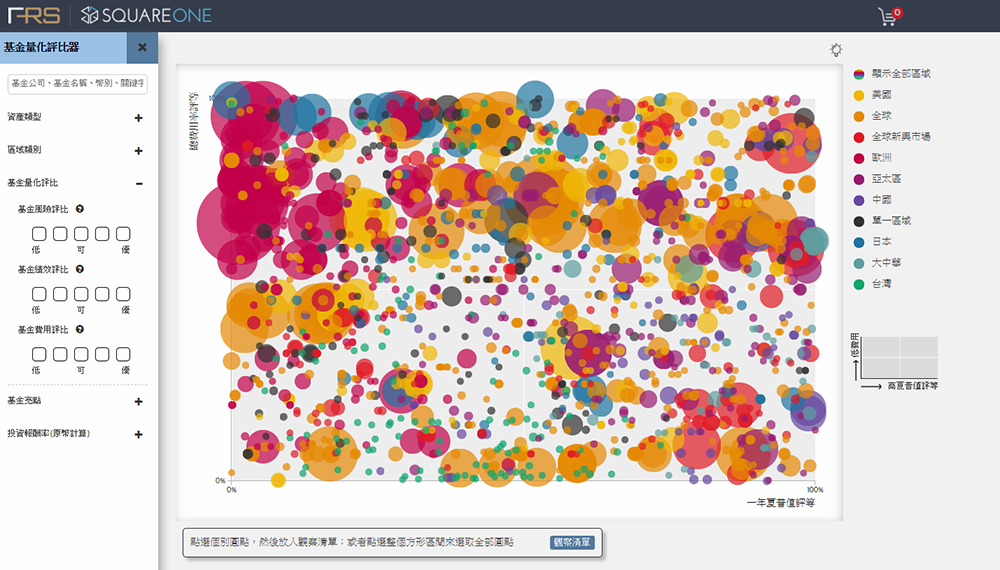Filter by 大中華 legend entry
The height and width of the screenshot is (570, 1000).
tap(878, 263)
